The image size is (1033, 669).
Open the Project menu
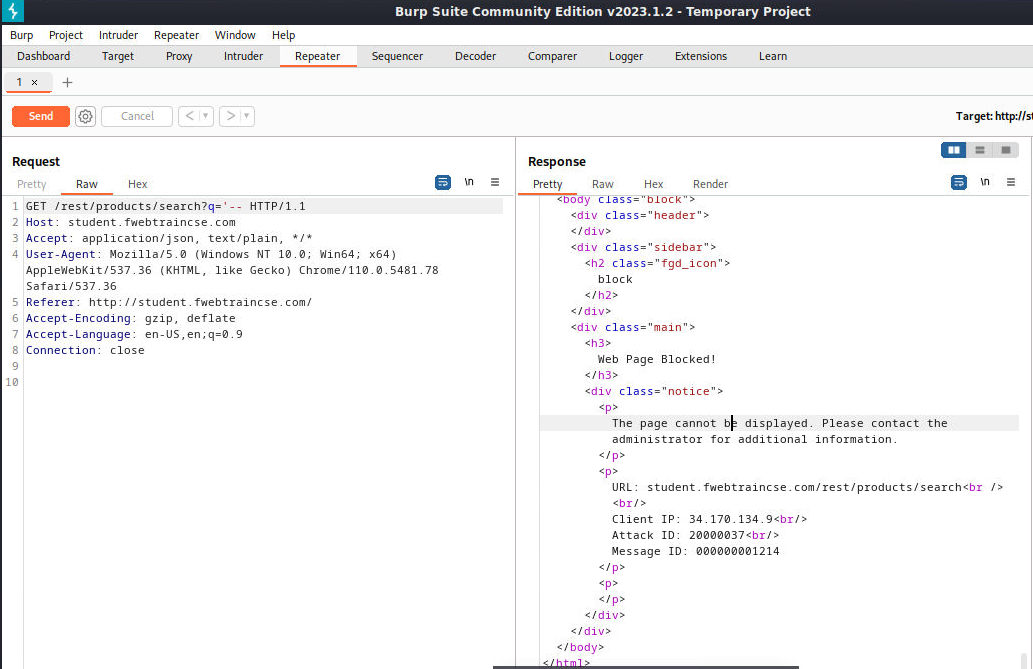pos(66,35)
